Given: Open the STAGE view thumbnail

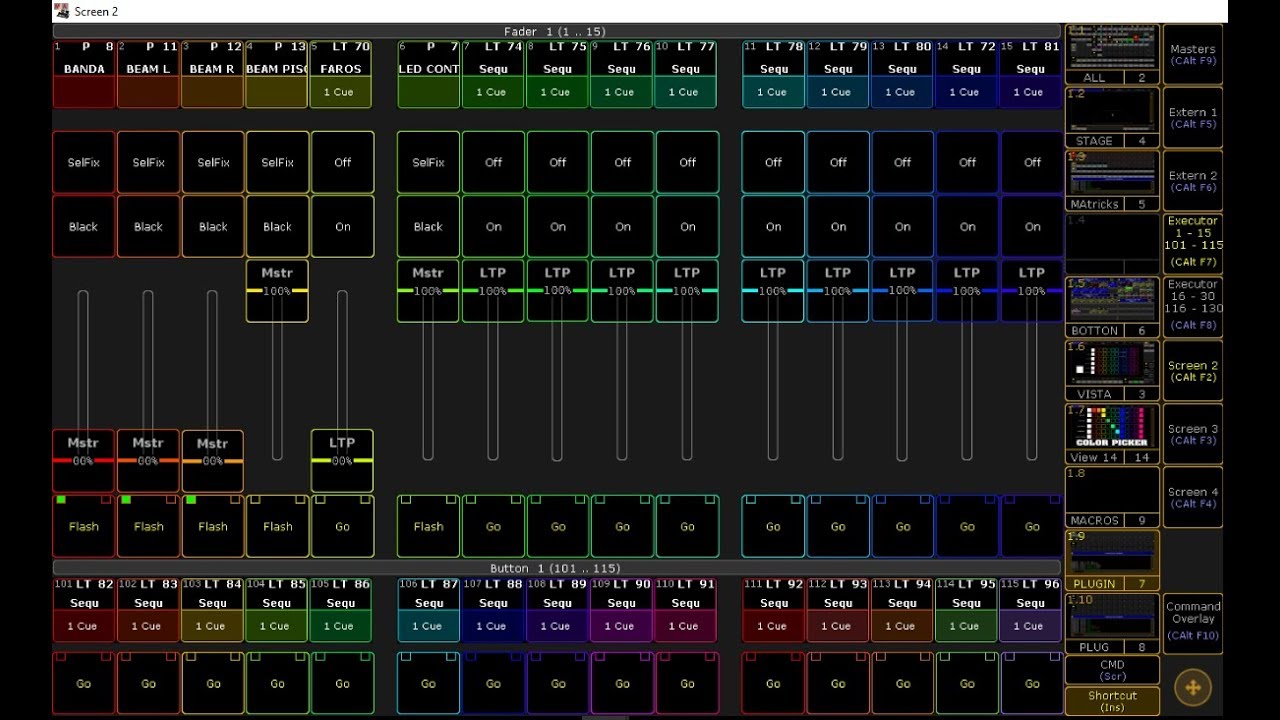Looking at the screenshot, I should click(1112, 117).
